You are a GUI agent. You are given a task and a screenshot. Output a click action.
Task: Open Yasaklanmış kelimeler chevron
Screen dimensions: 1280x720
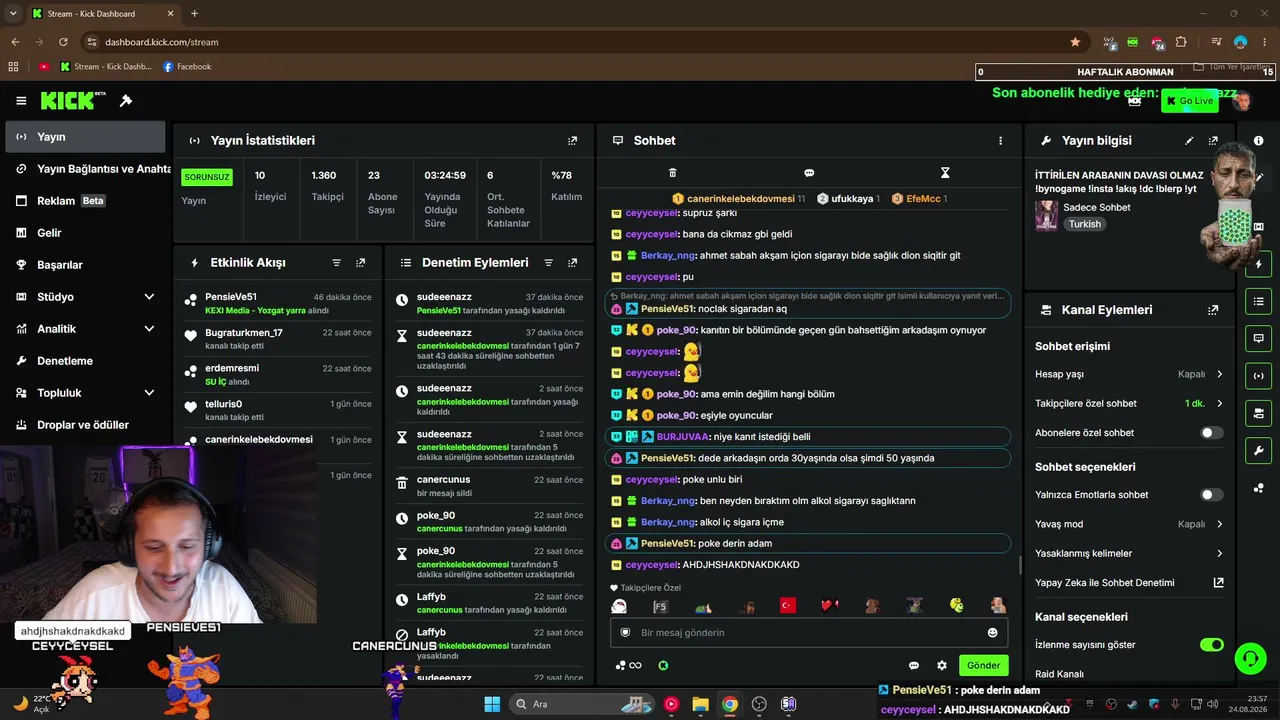coord(1219,553)
